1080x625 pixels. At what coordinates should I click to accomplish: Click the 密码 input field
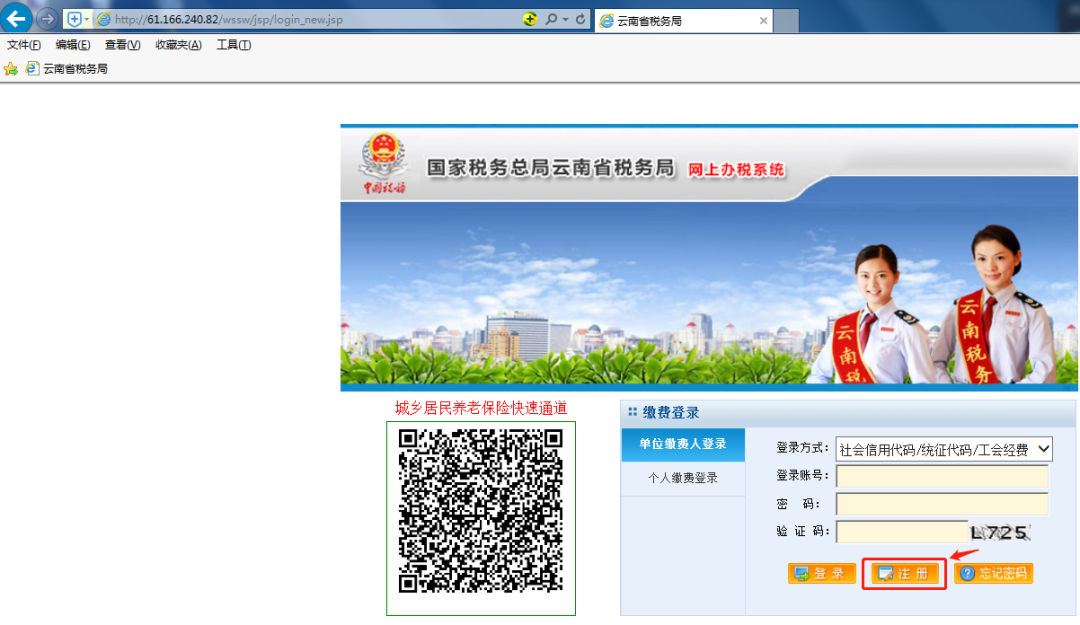[x=942, y=504]
